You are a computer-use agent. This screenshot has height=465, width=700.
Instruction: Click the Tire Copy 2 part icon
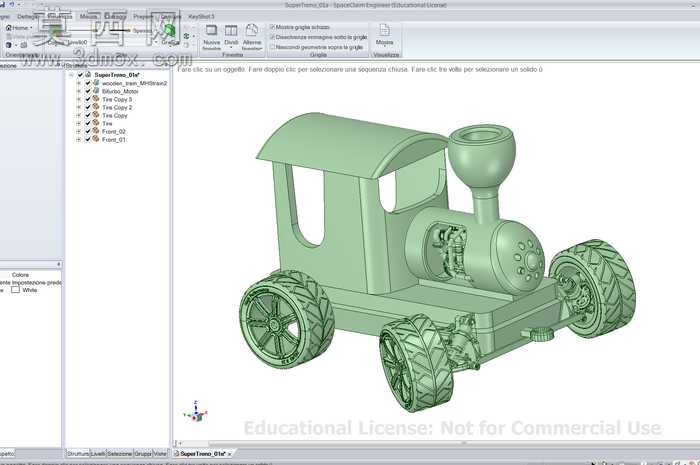(96, 107)
